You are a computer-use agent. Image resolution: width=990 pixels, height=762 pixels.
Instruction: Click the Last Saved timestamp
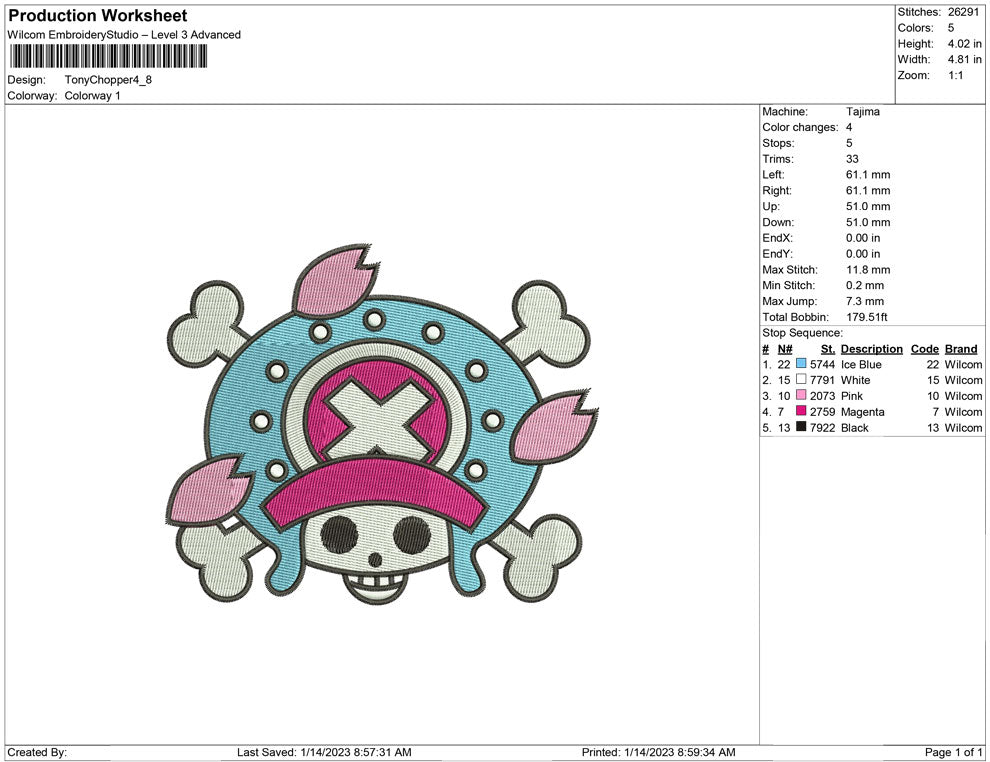(322, 752)
